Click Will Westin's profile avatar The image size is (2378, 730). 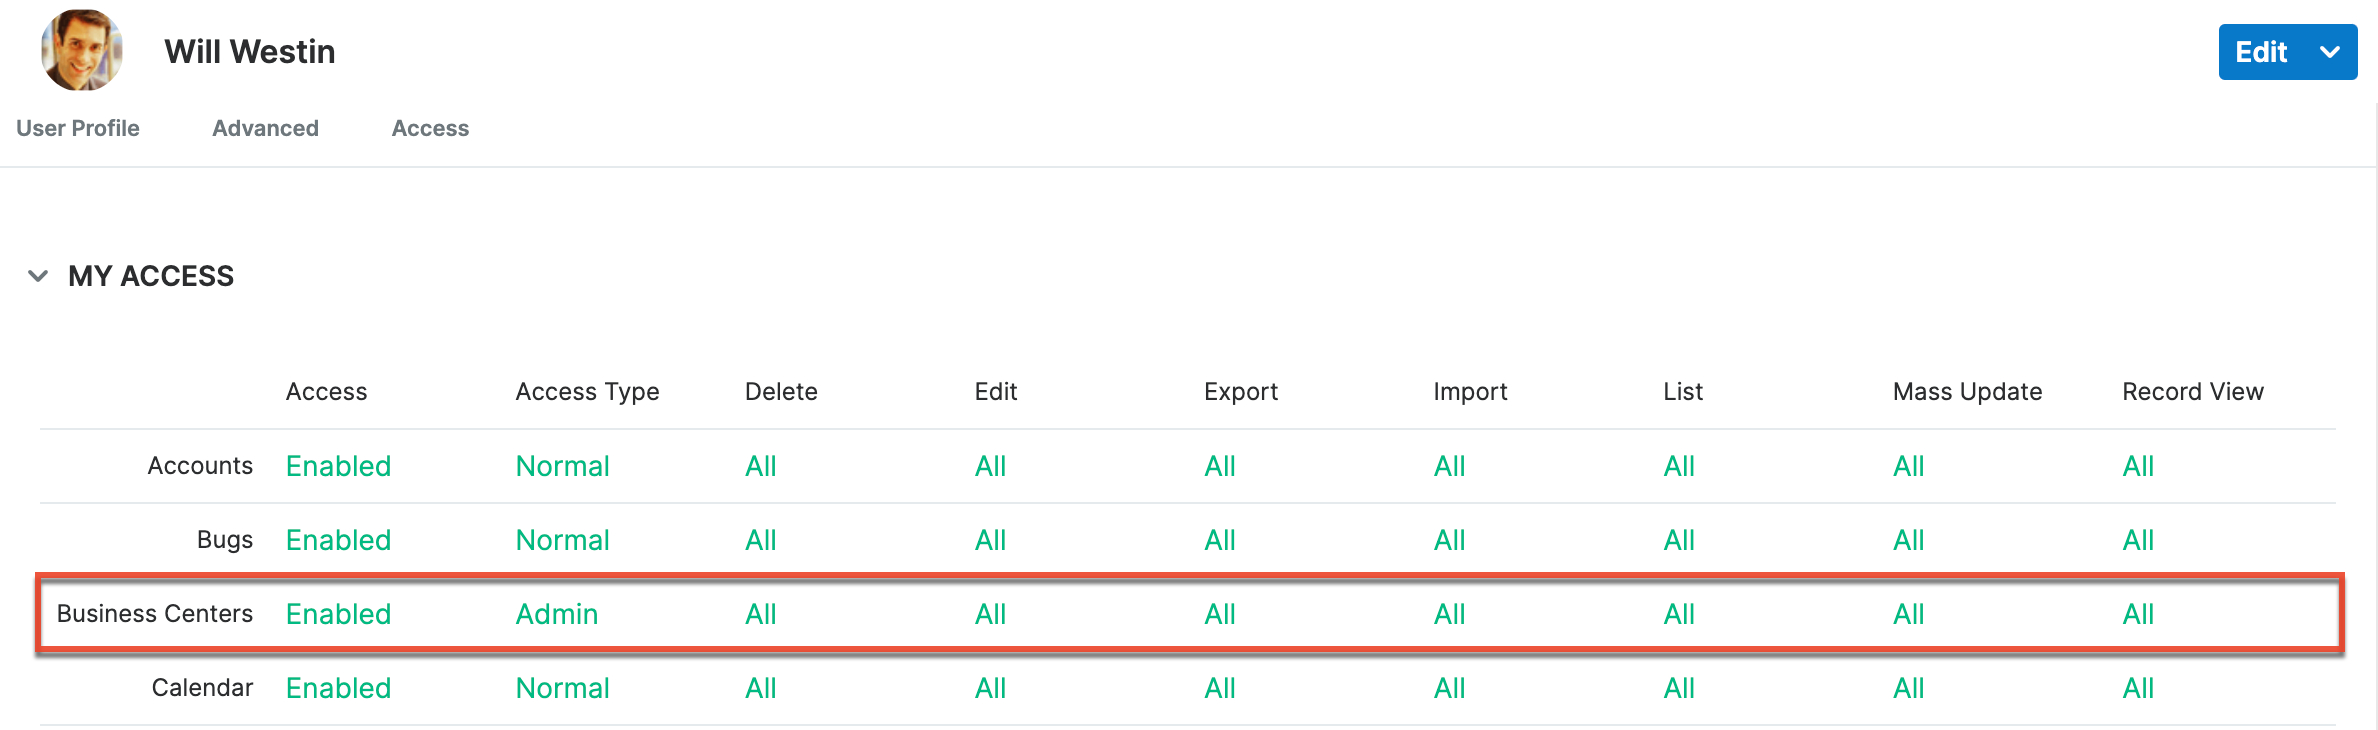(82, 50)
